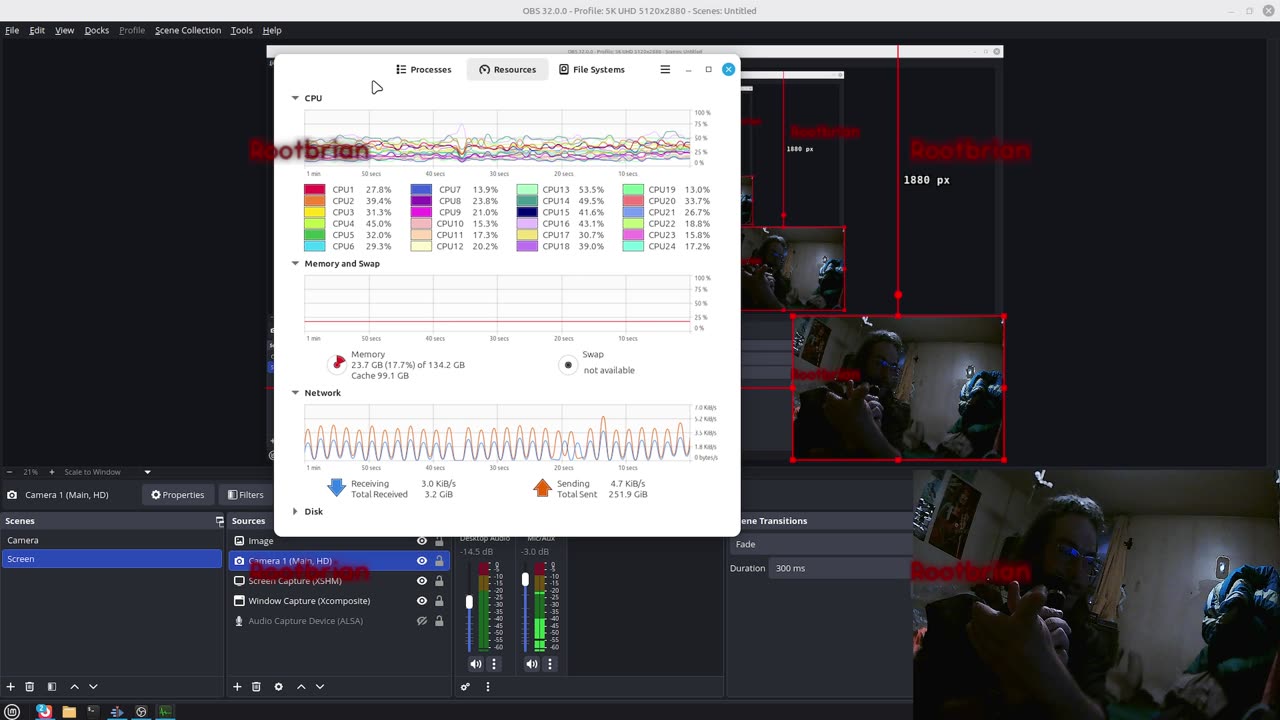This screenshot has width=1280, height=720.
Task: Select the Window Capture (Xcomposite) source row
Action: click(340, 601)
